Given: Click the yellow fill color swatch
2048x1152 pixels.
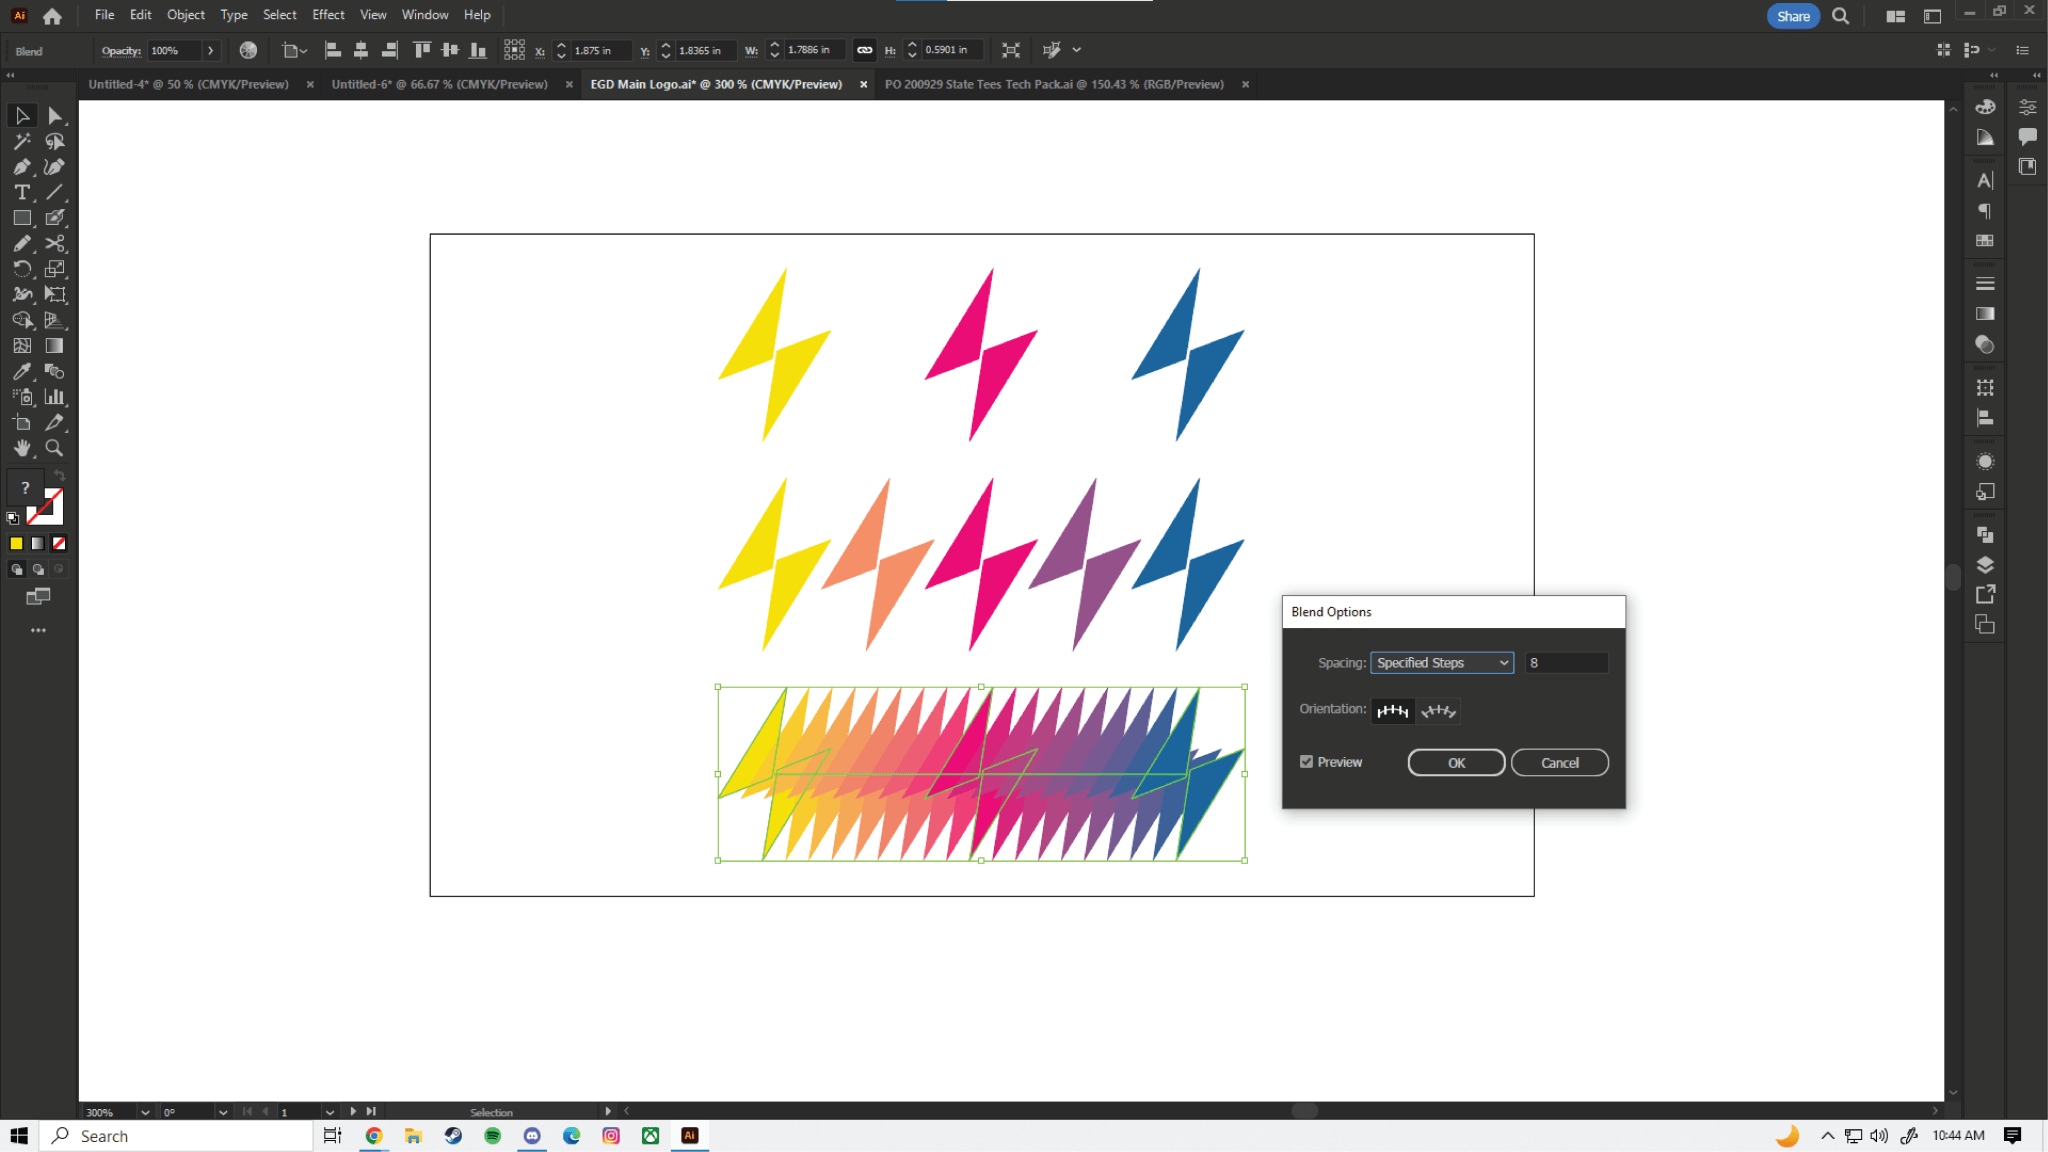Looking at the screenshot, I should [16, 543].
